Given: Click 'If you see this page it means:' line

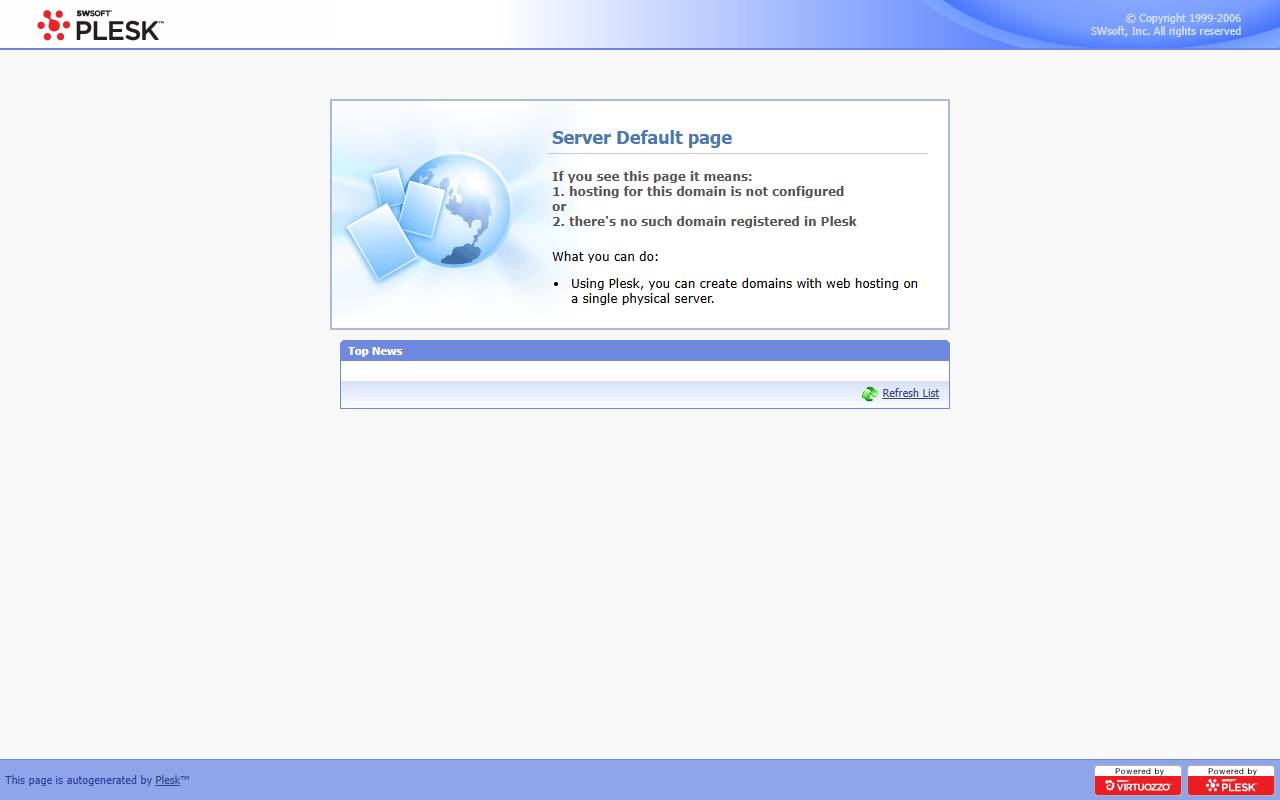Looking at the screenshot, I should coord(652,176).
